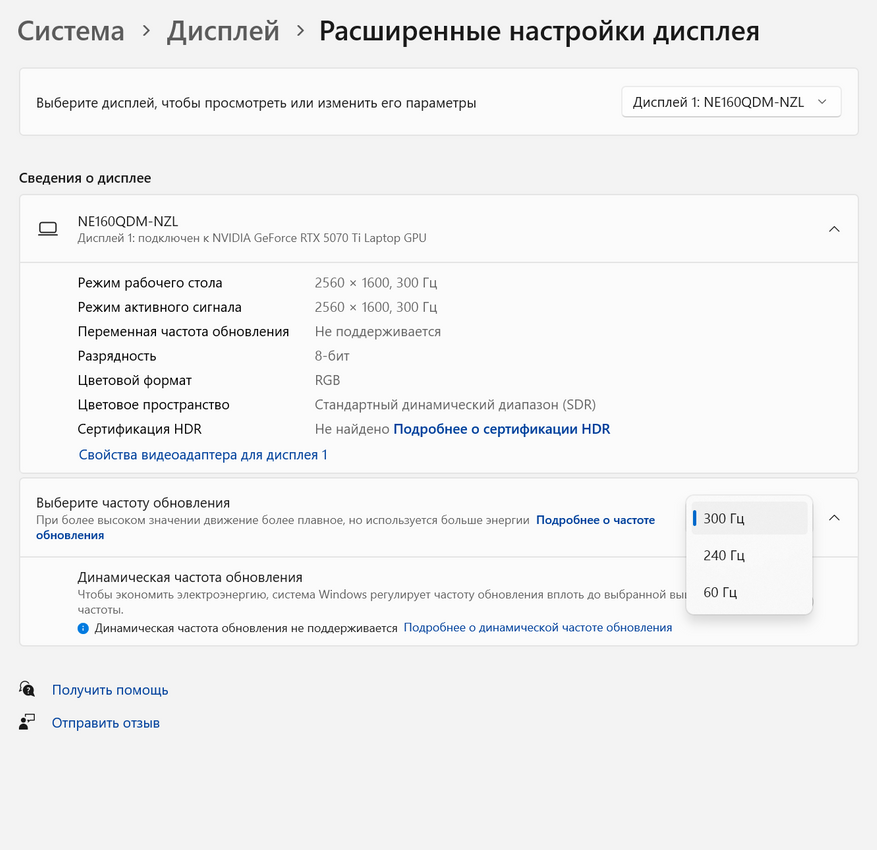This screenshot has height=850, width=877.
Task: Click Стандартный динамический диапазон (SDR) text
Action: pyautogui.click(x=455, y=404)
